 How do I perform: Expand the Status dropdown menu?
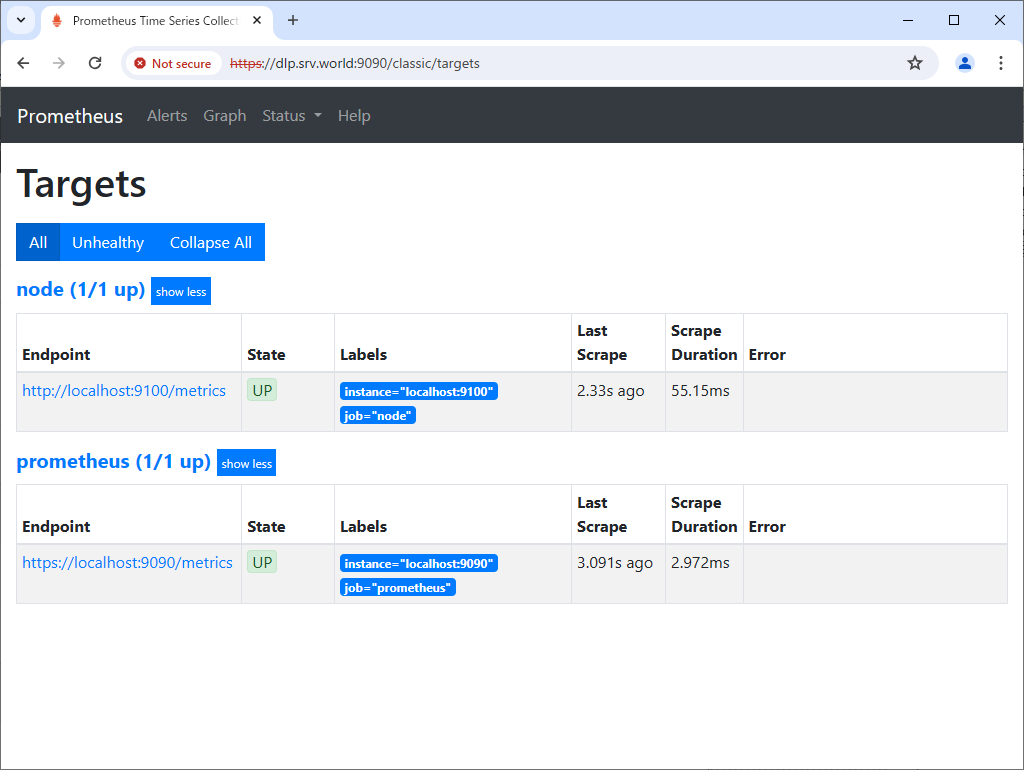pos(292,116)
